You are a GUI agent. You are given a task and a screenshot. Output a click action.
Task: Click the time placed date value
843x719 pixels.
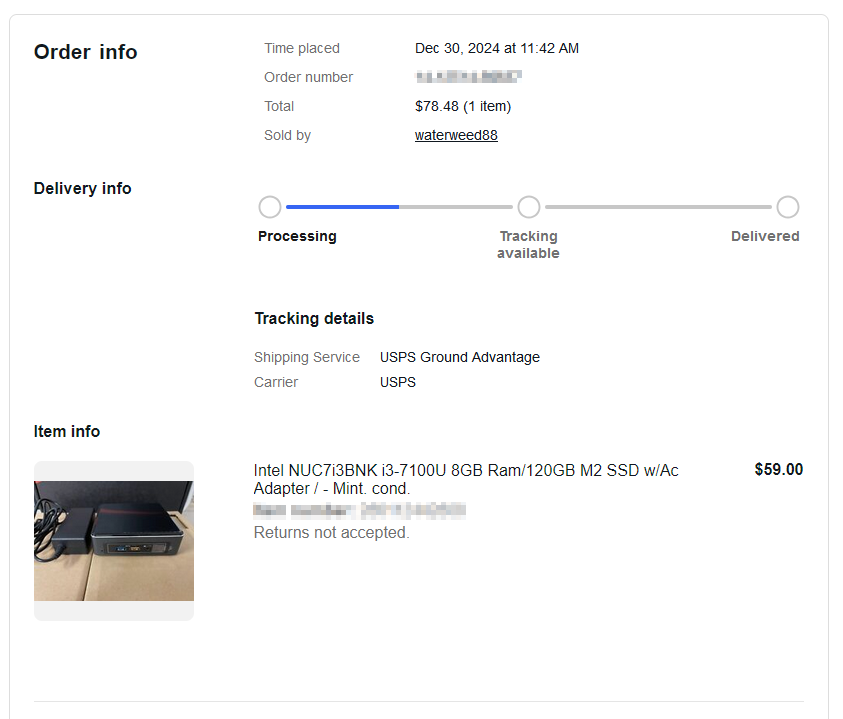[497, 48]
